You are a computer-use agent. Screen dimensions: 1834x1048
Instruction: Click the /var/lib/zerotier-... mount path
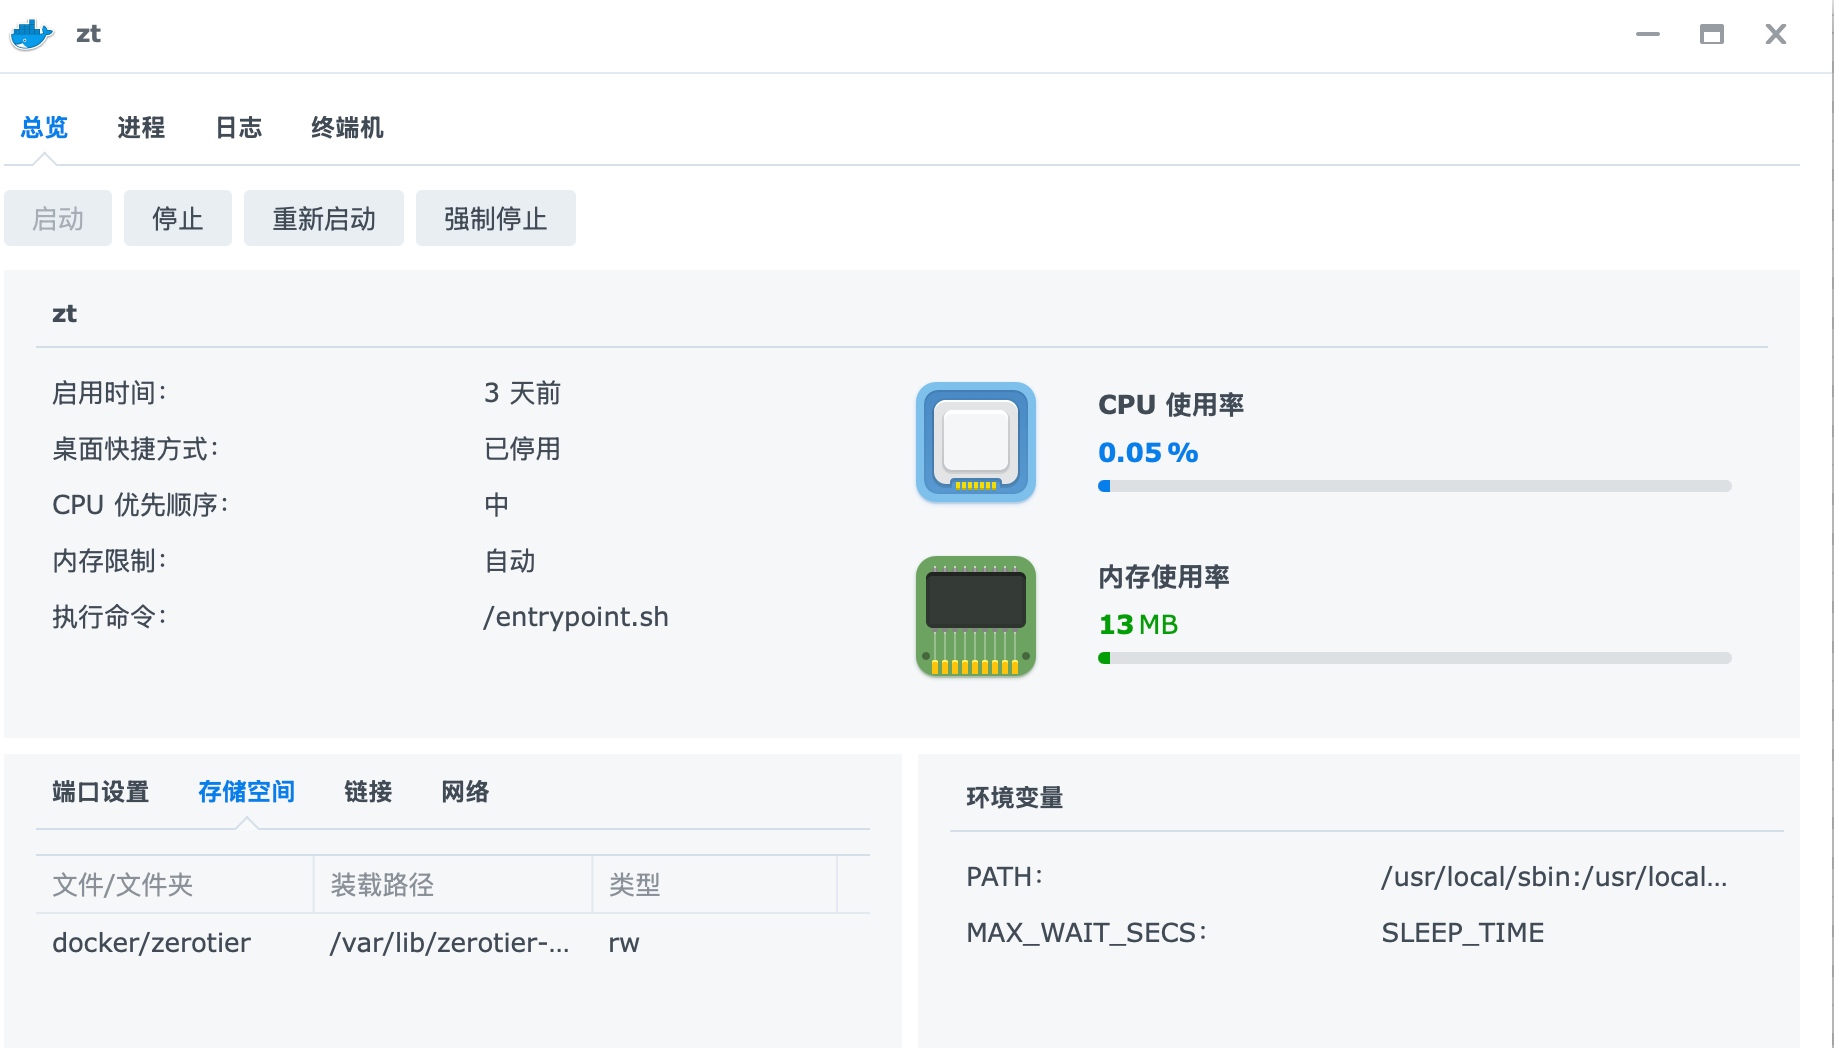(x=450, y=943)
